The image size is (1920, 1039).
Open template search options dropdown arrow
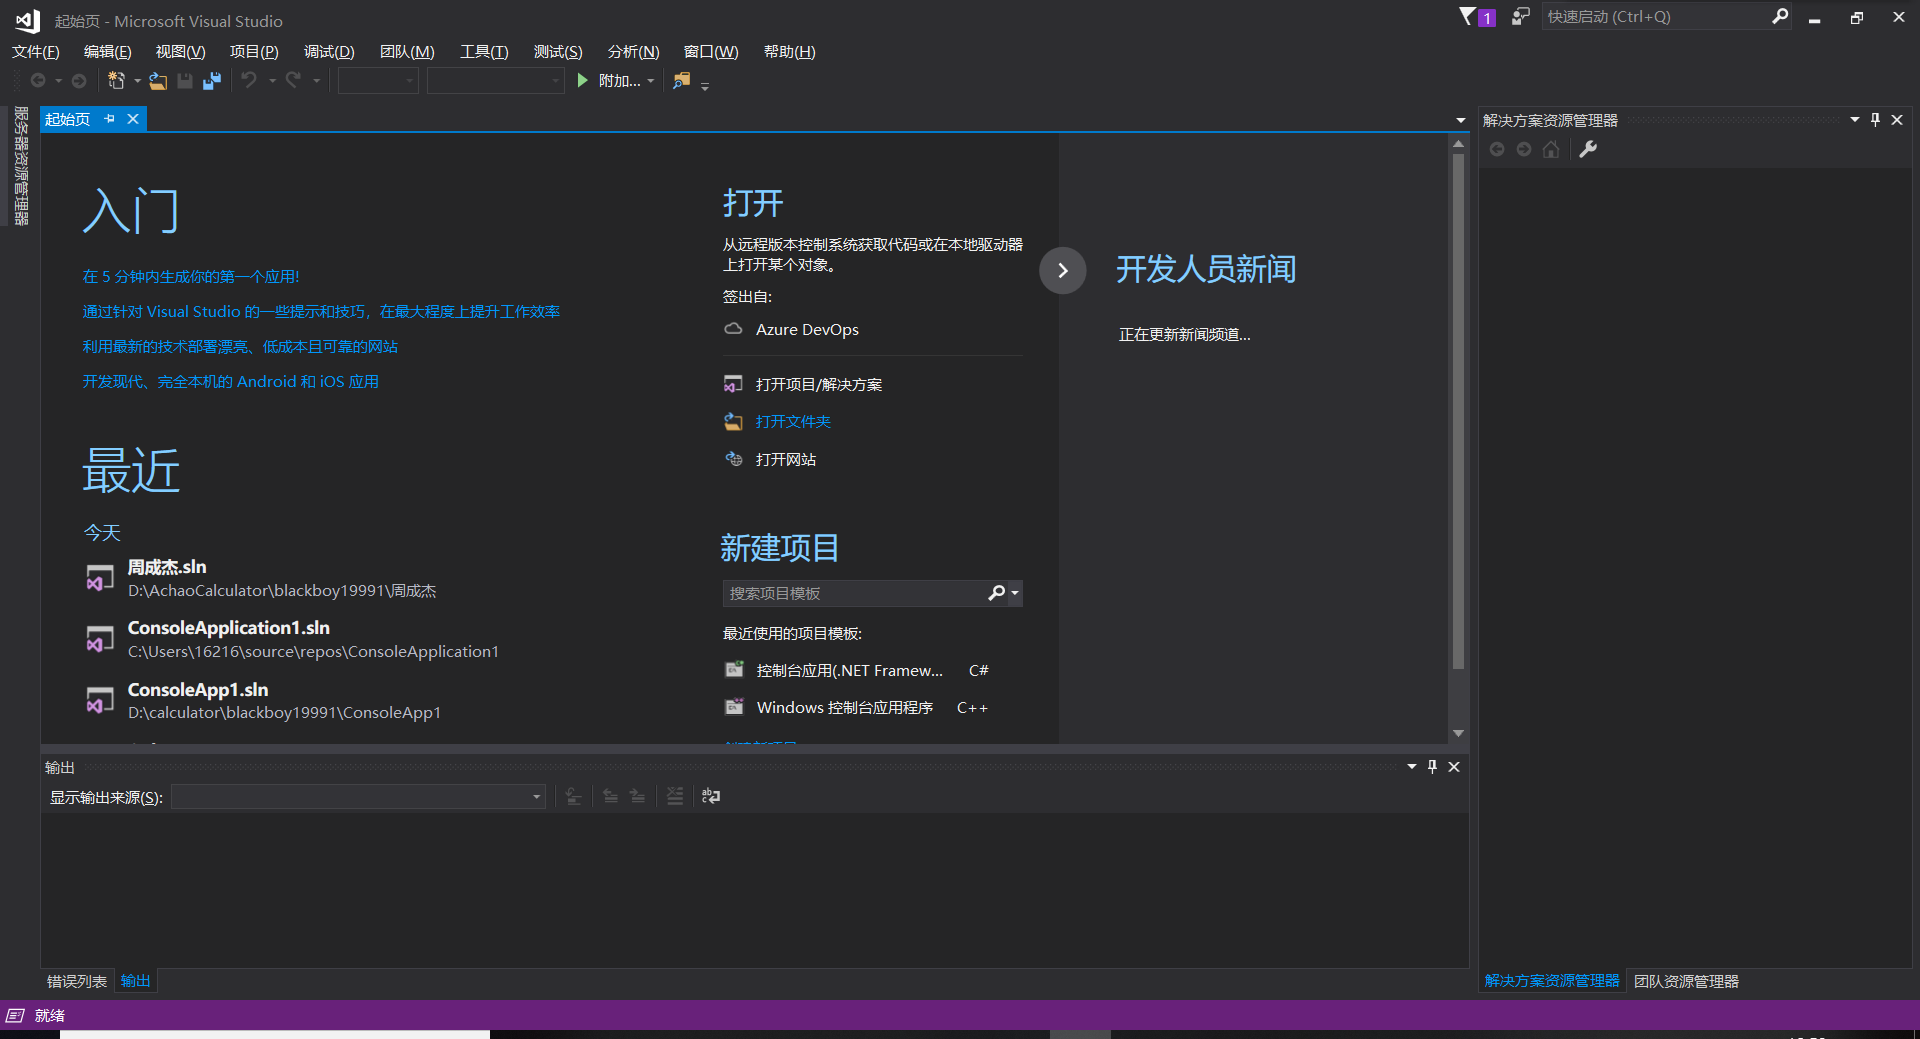pyautogui.click(x=1015, y=593)
